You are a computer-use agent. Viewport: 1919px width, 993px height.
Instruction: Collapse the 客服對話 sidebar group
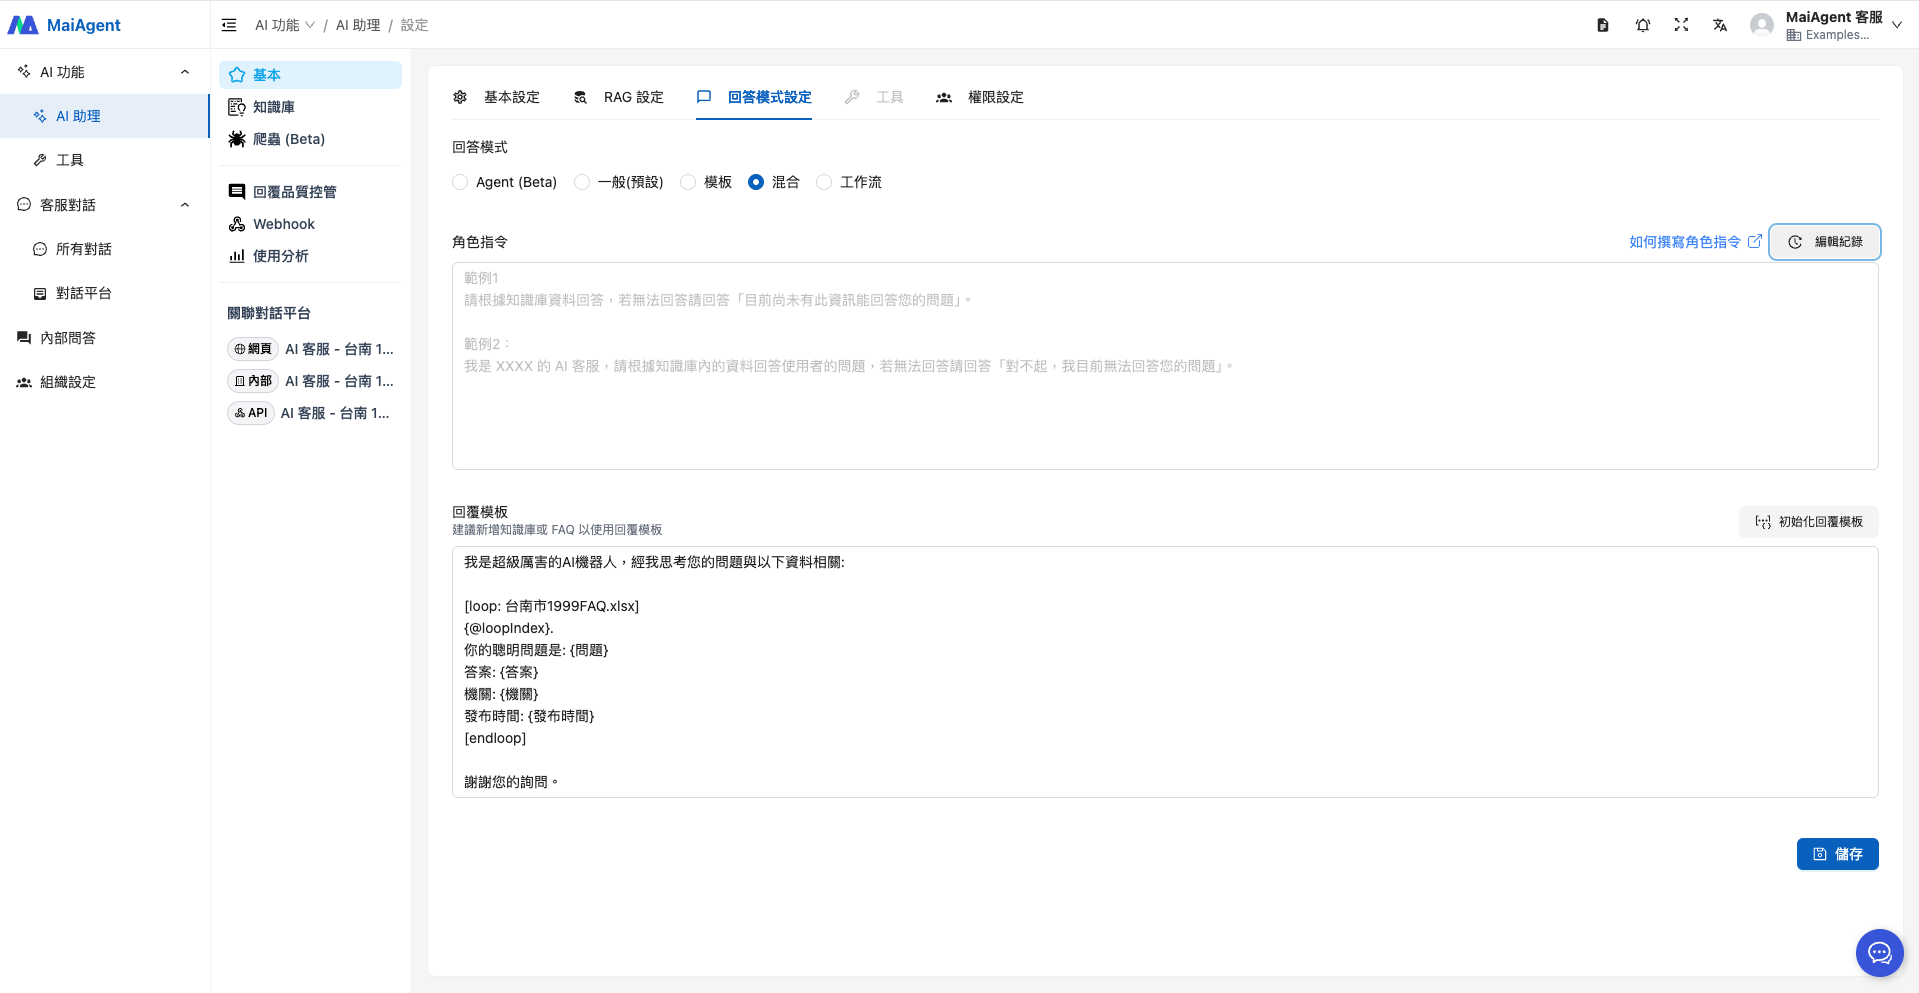point(185,205)
